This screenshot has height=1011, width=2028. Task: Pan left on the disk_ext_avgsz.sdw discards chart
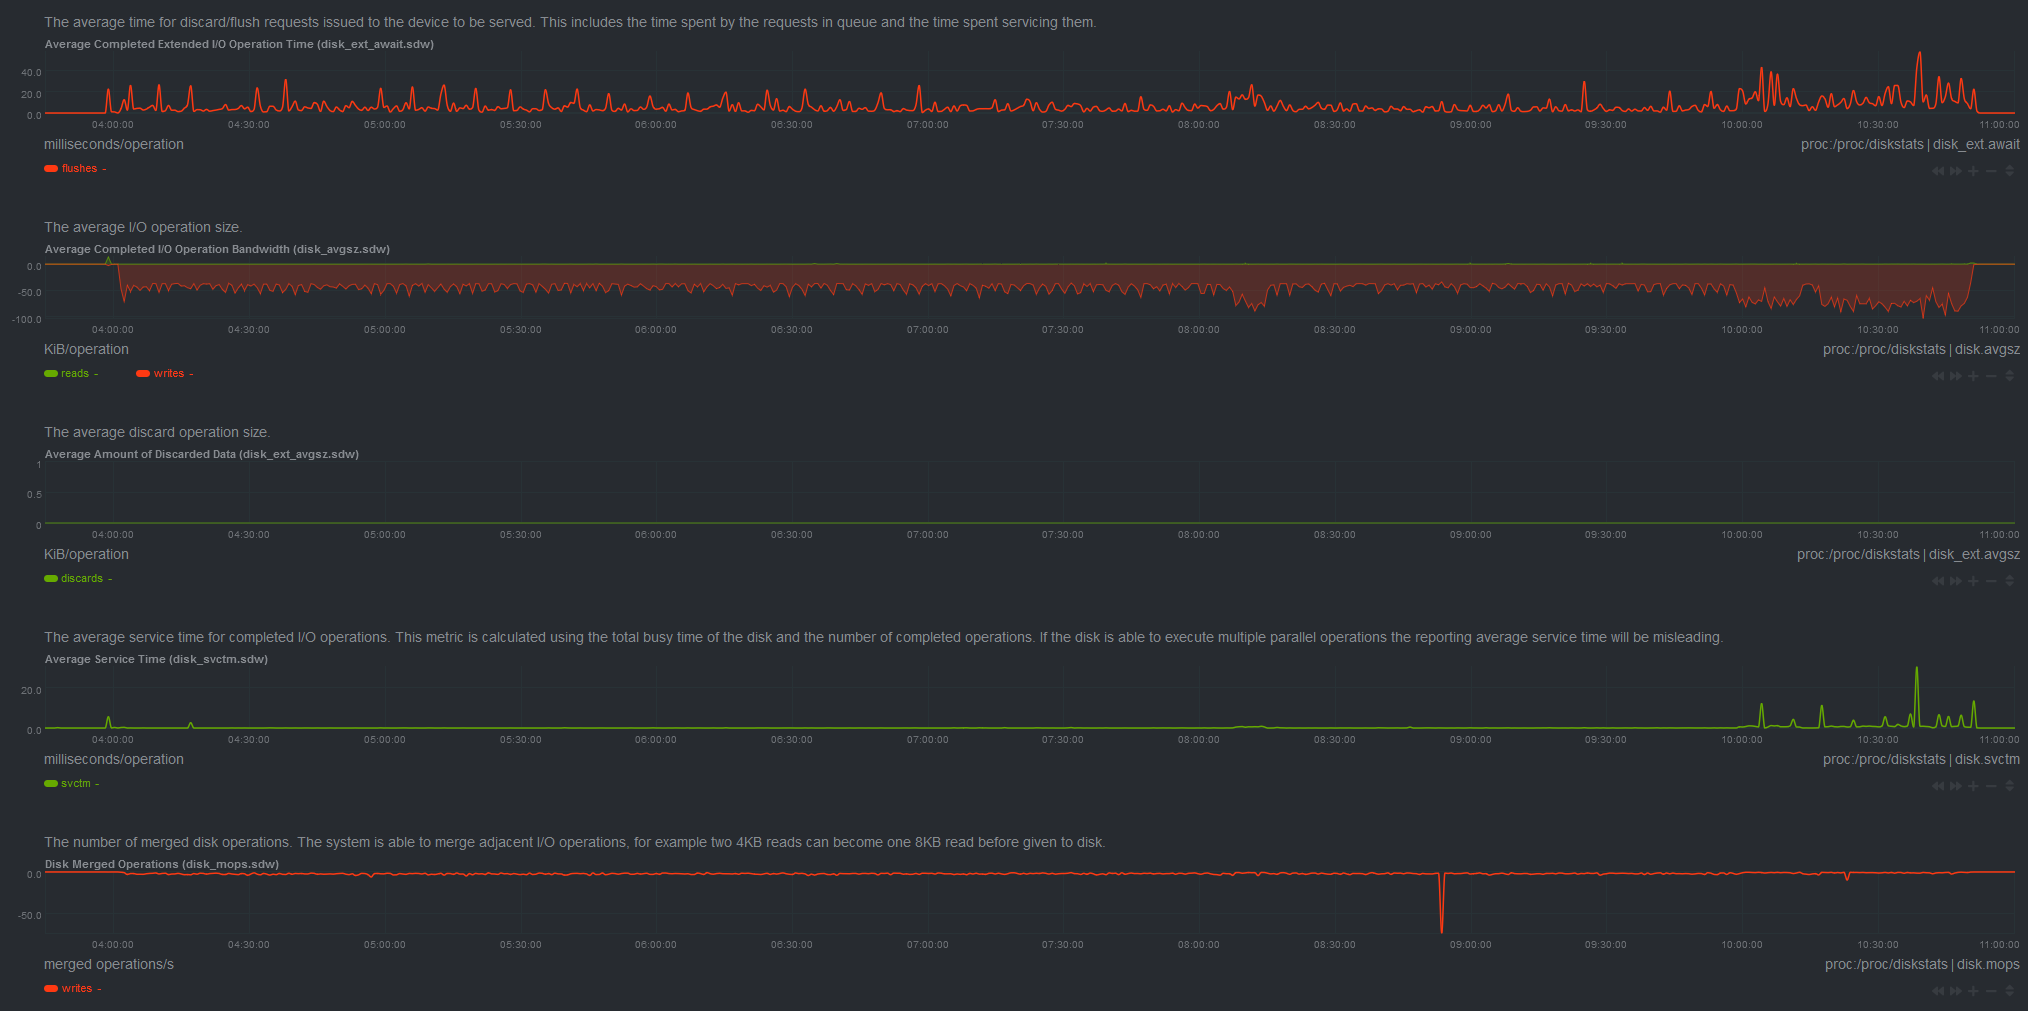tap(1938, 581)
